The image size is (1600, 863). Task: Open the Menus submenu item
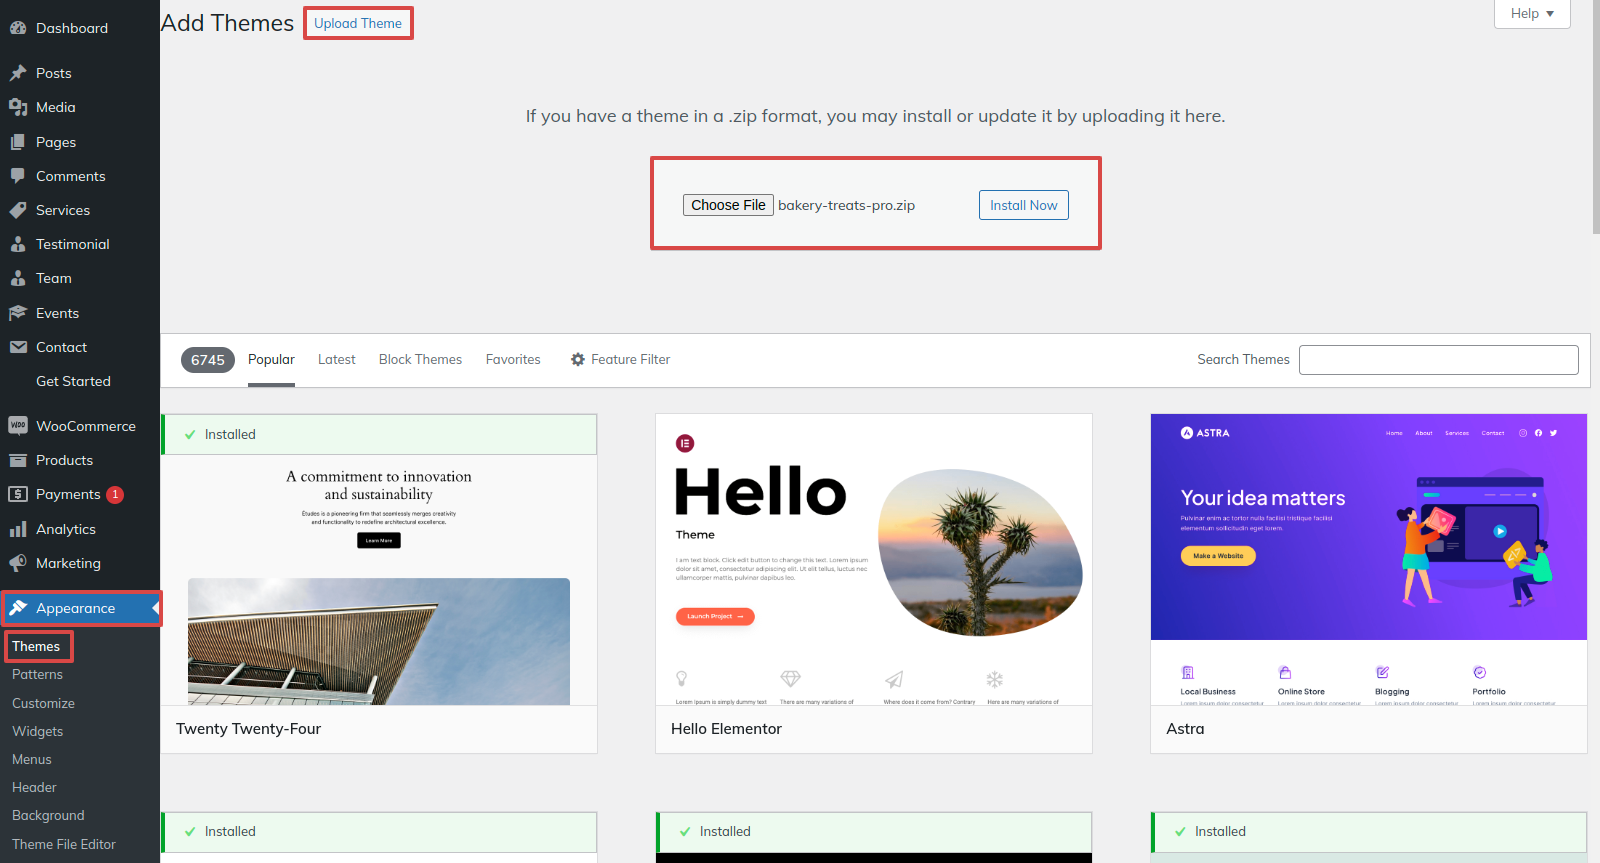click(31, 759)
